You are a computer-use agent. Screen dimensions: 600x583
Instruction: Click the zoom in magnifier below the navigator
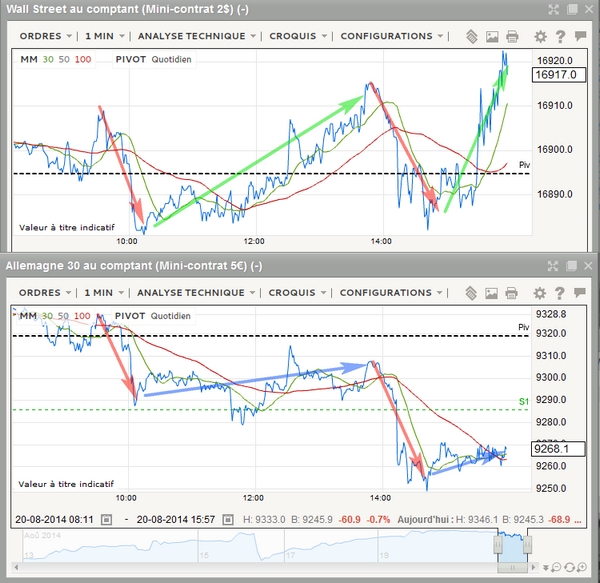click(582, 567)
